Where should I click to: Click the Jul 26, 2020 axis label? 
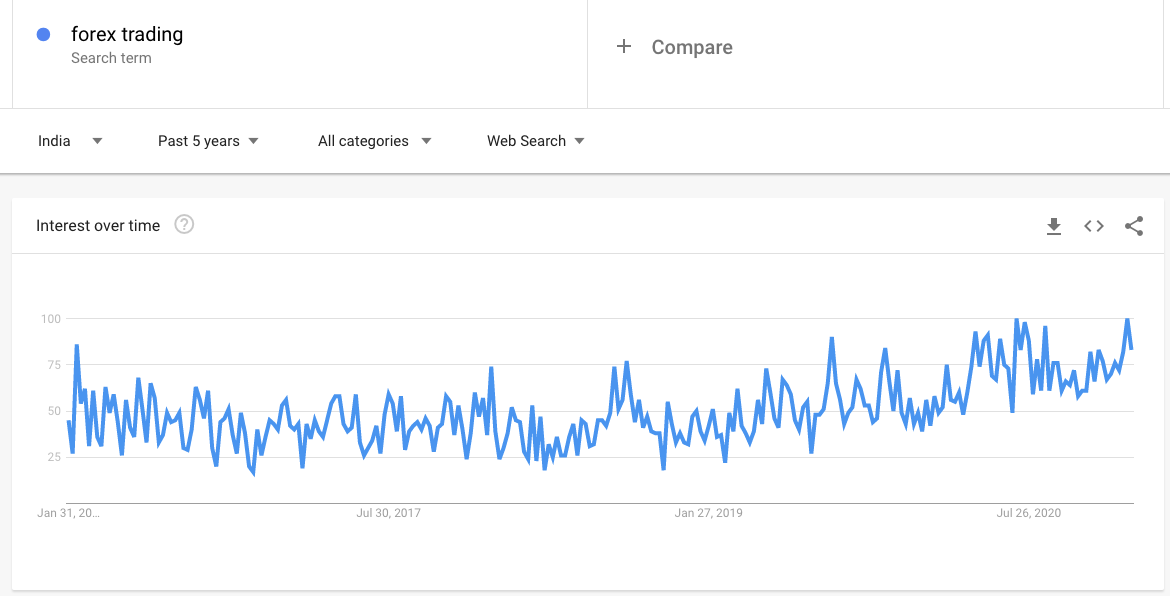(x=1029, y=513)
